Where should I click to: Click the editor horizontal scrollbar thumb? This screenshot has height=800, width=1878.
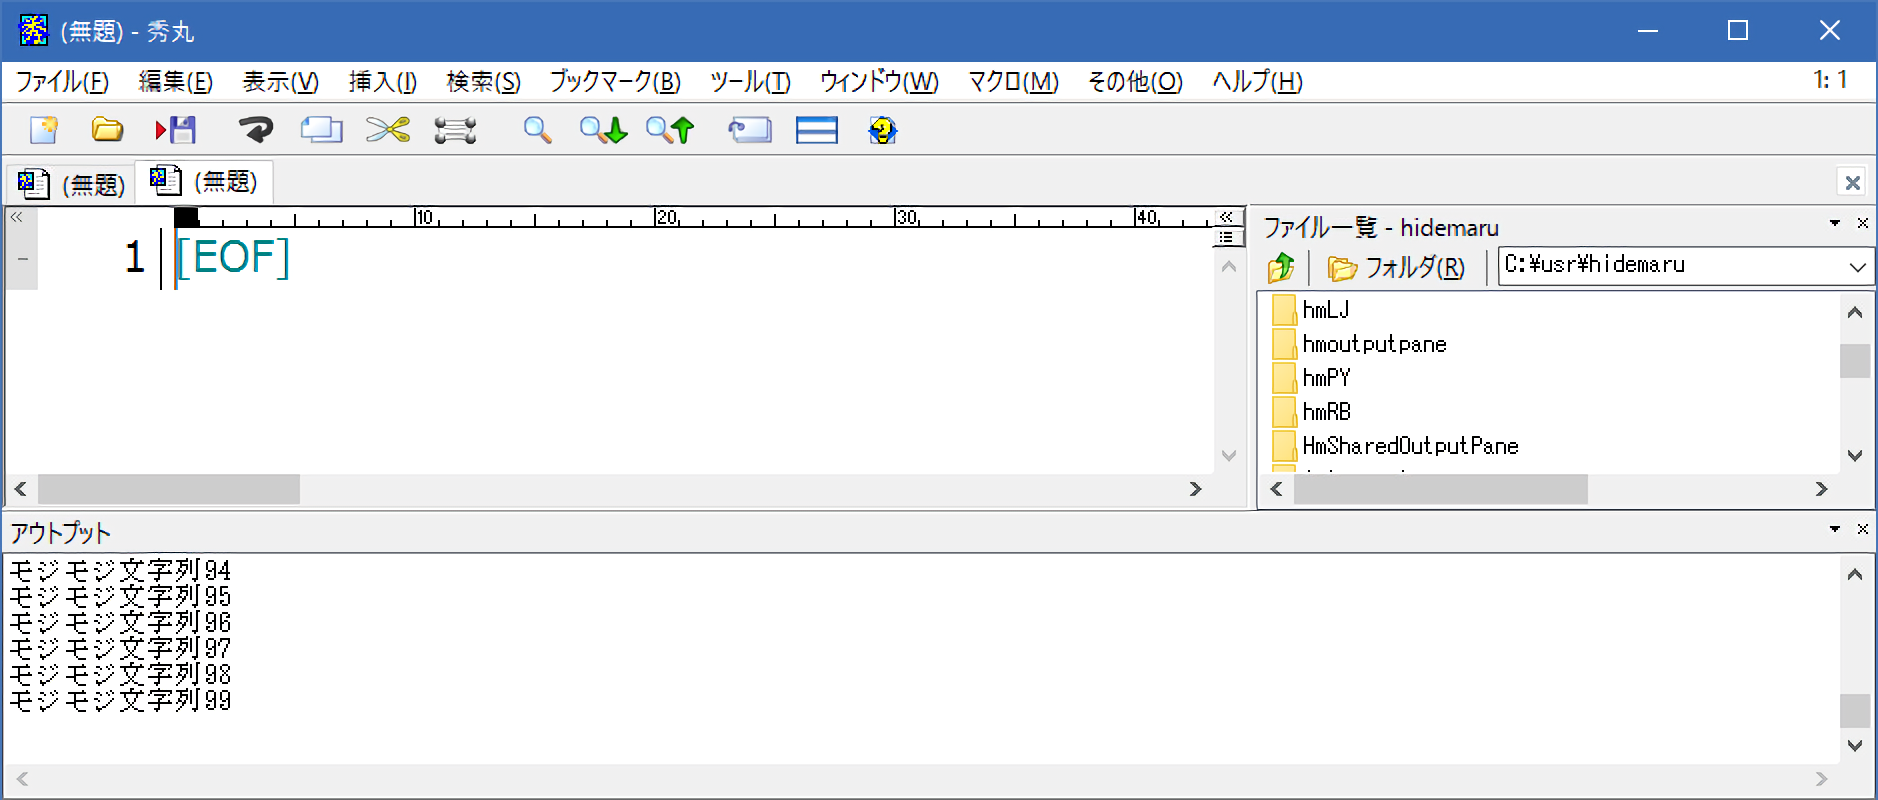(168, 489)
